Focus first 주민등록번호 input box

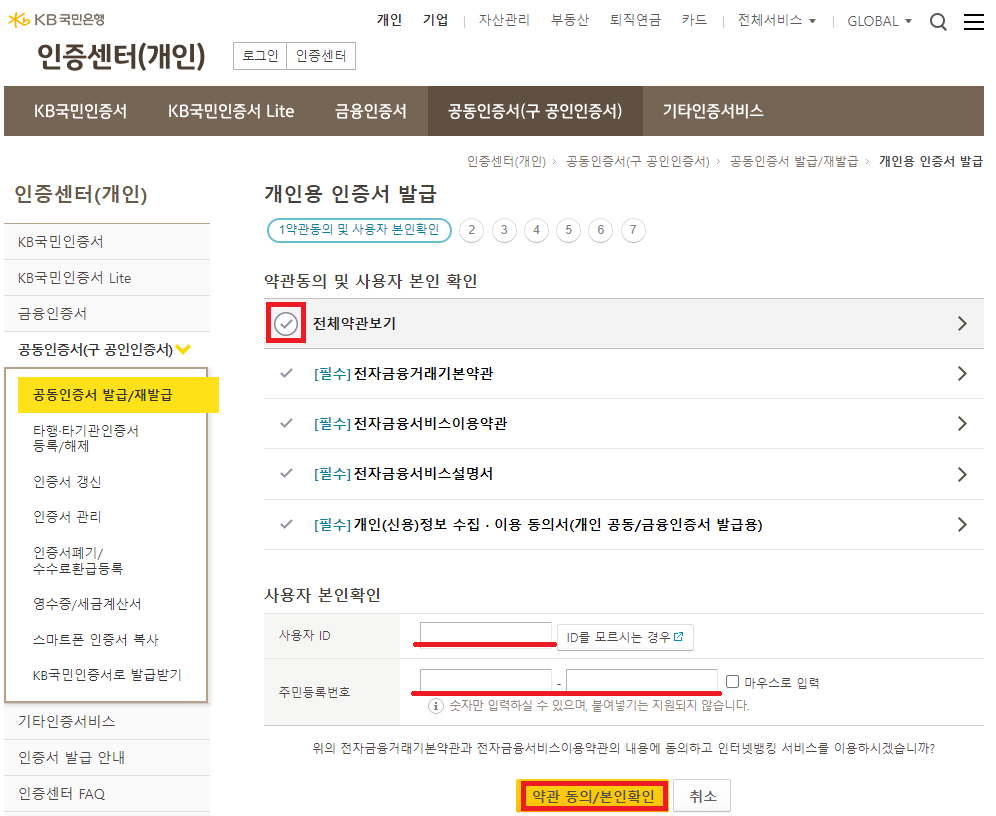(x=485, y=680)
